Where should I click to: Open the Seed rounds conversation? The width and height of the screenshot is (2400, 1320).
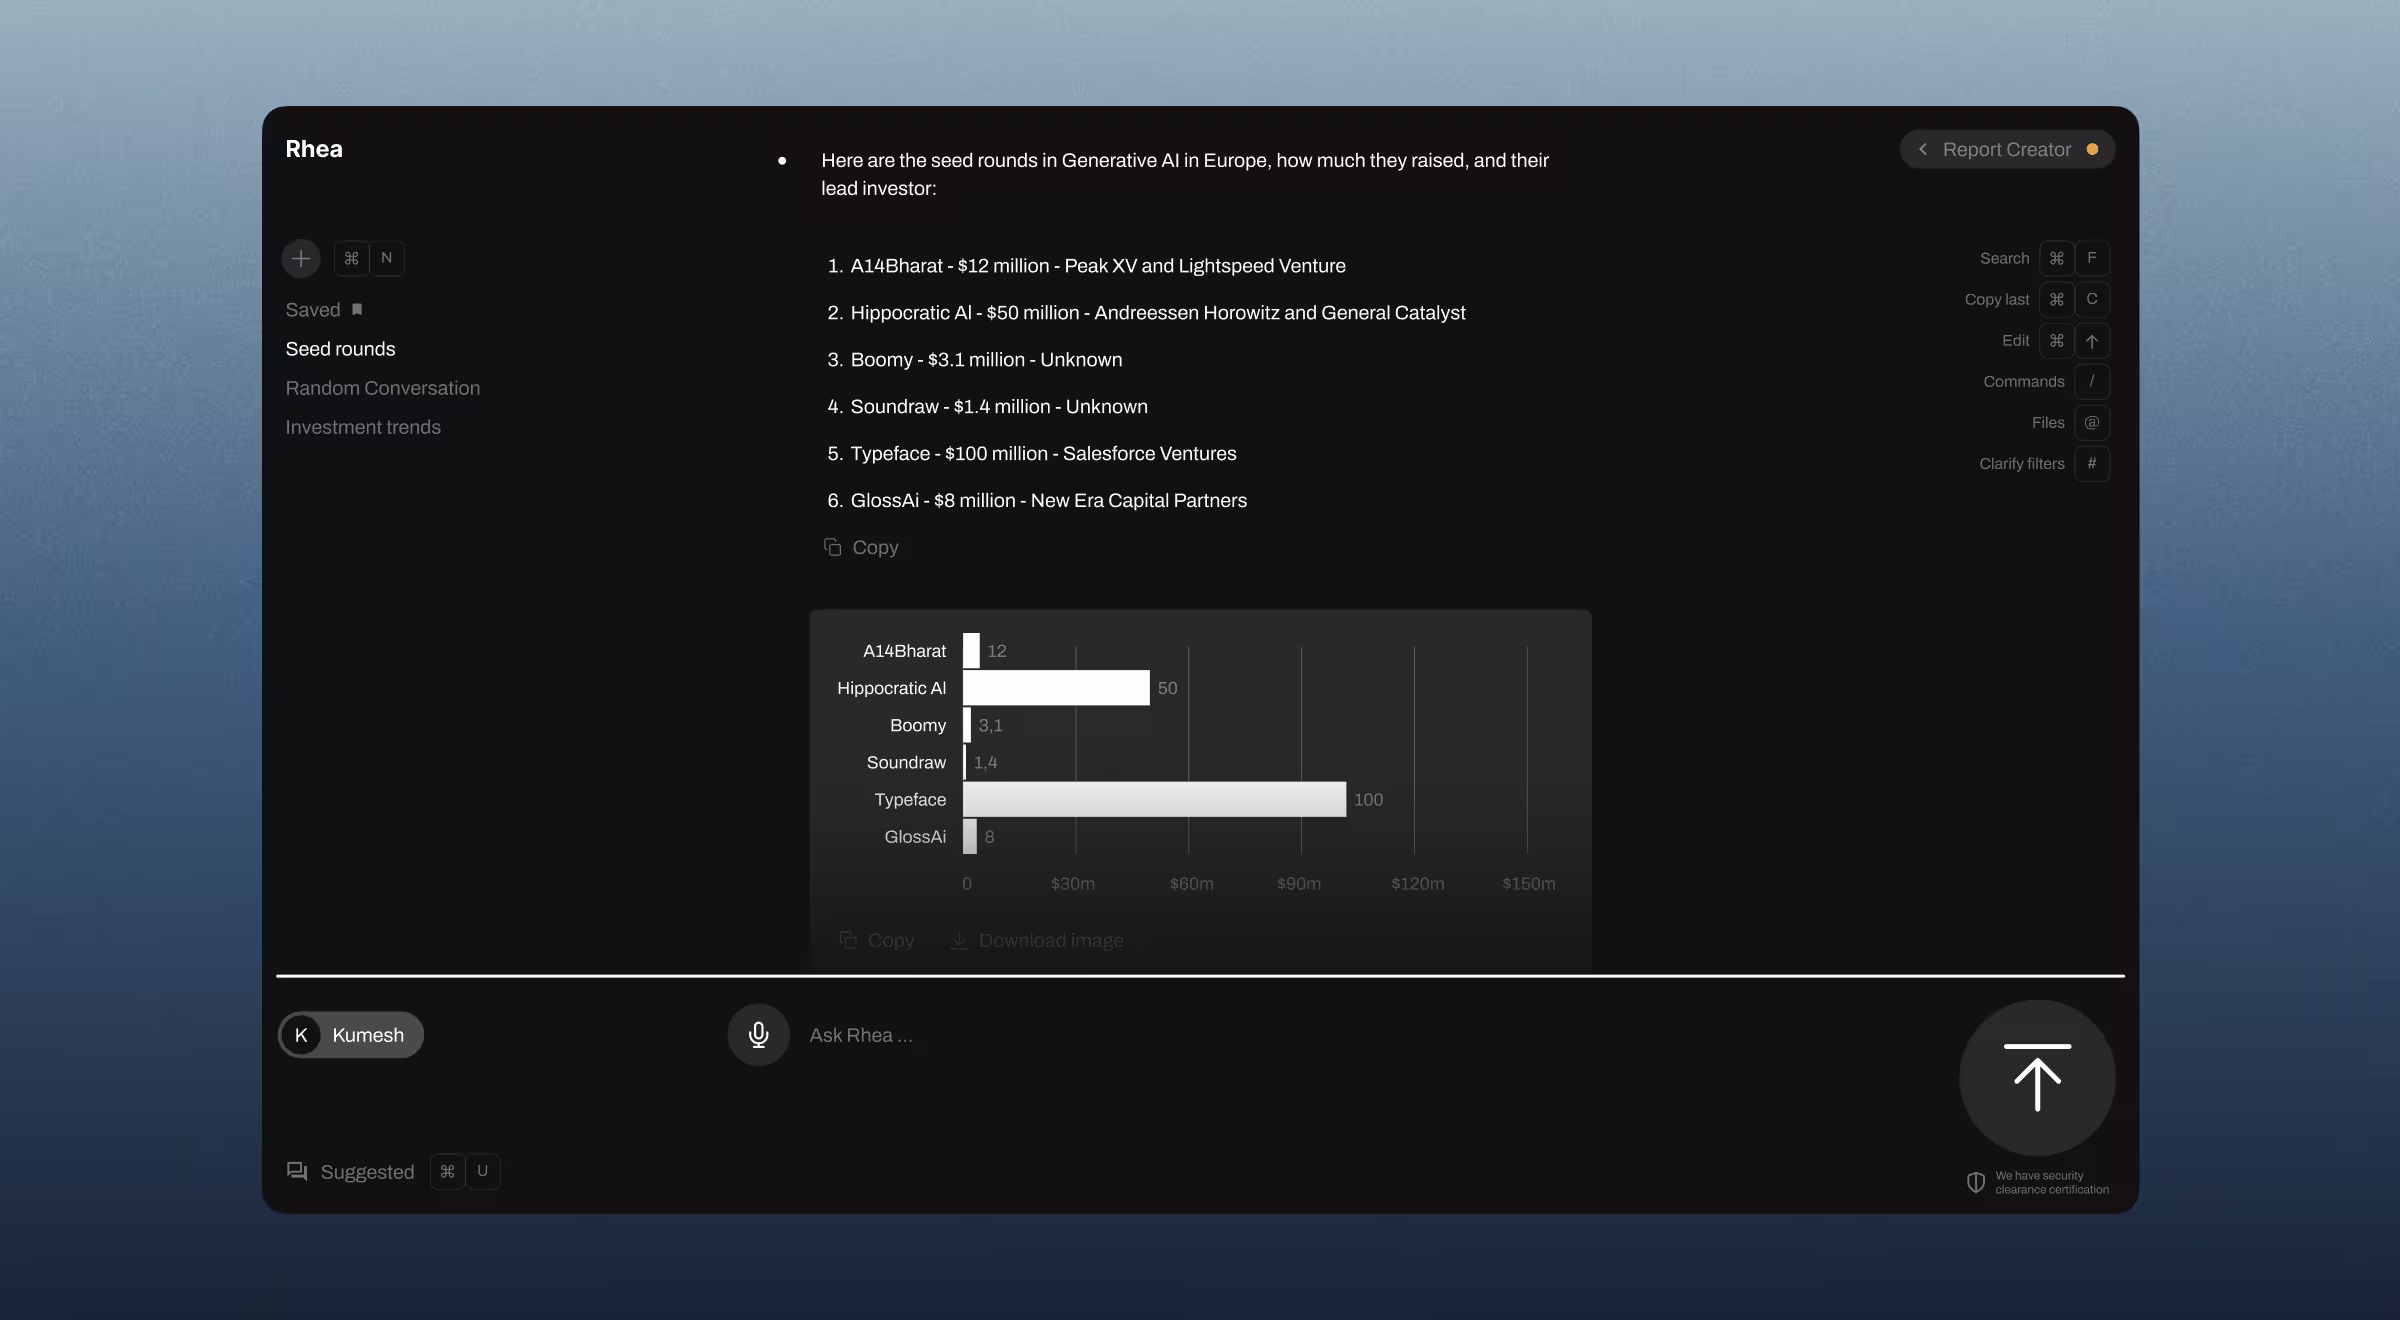(340, 349)
